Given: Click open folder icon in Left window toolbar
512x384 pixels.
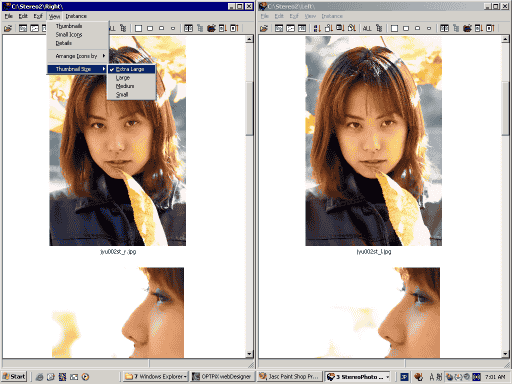Looking at the screenshot, I should point(264,29).
